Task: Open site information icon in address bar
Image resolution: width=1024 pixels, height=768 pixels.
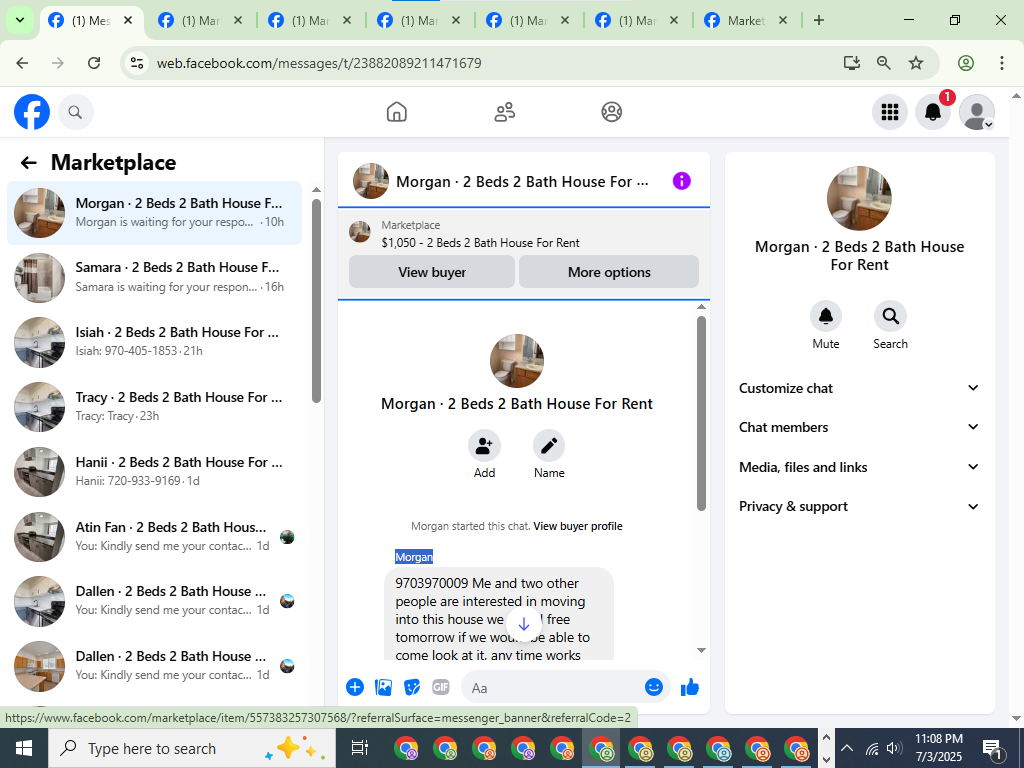Action: 137,63
